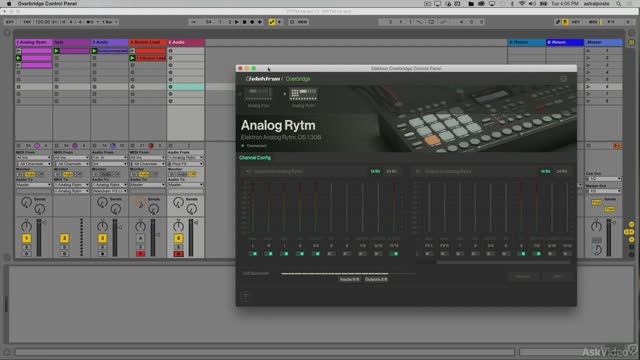Toggle the metronome in Ableton's control bar
Screen dimensions: 640x360
coord(90,22)
